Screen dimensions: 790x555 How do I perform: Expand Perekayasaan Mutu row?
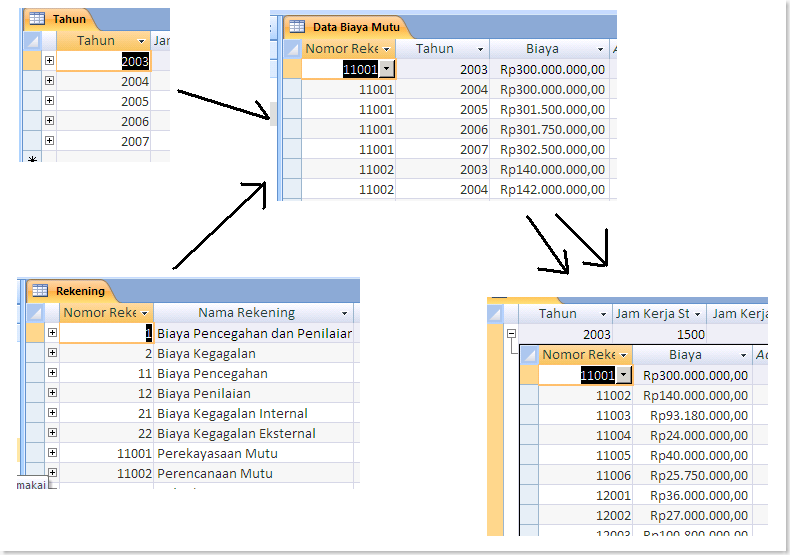click(52, 452)
